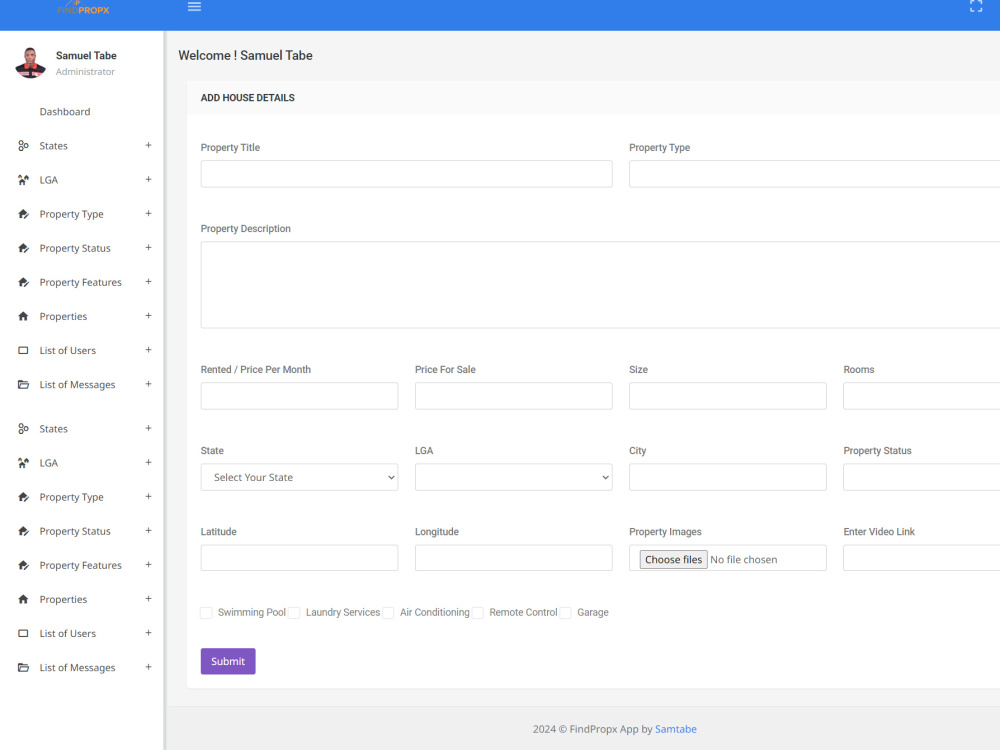Focus the City input field

(728, 477)
